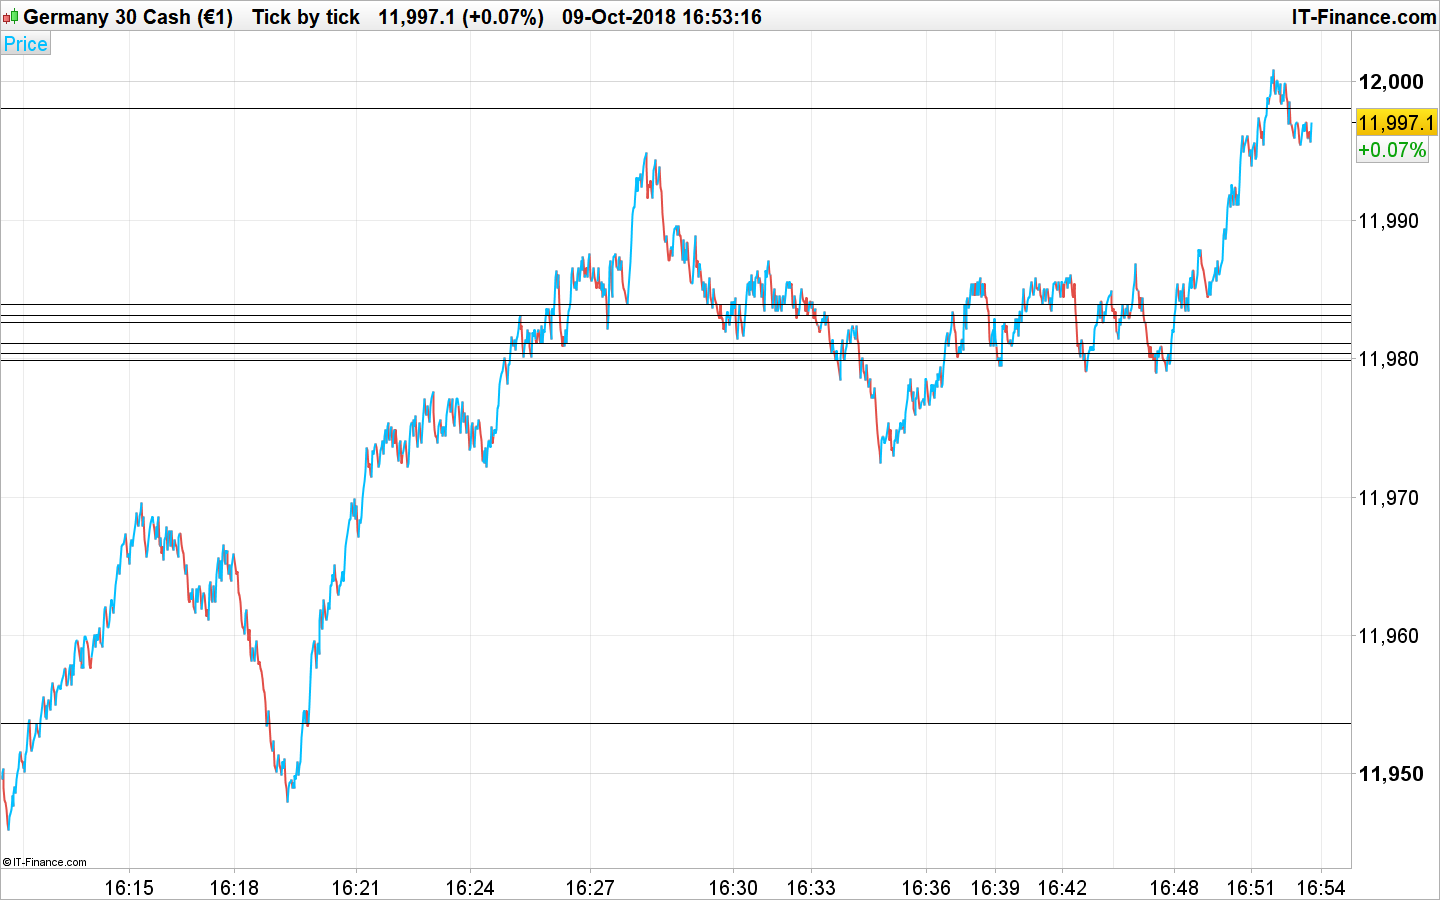The width and height of the screenshot is (1440, 900).
Task: Click the 16:51 time axis label
Action: [1251, 888]
